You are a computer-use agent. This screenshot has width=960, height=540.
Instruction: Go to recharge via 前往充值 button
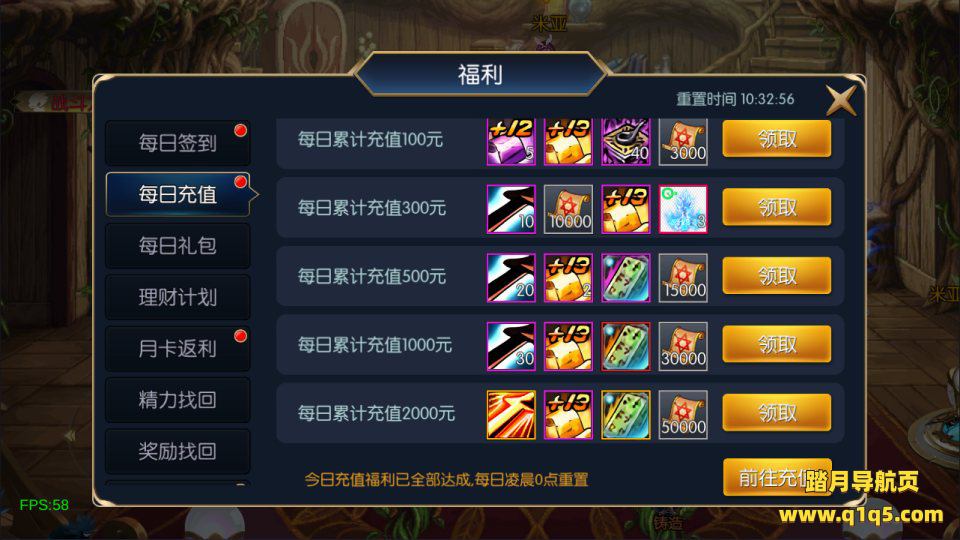point(777,477)
